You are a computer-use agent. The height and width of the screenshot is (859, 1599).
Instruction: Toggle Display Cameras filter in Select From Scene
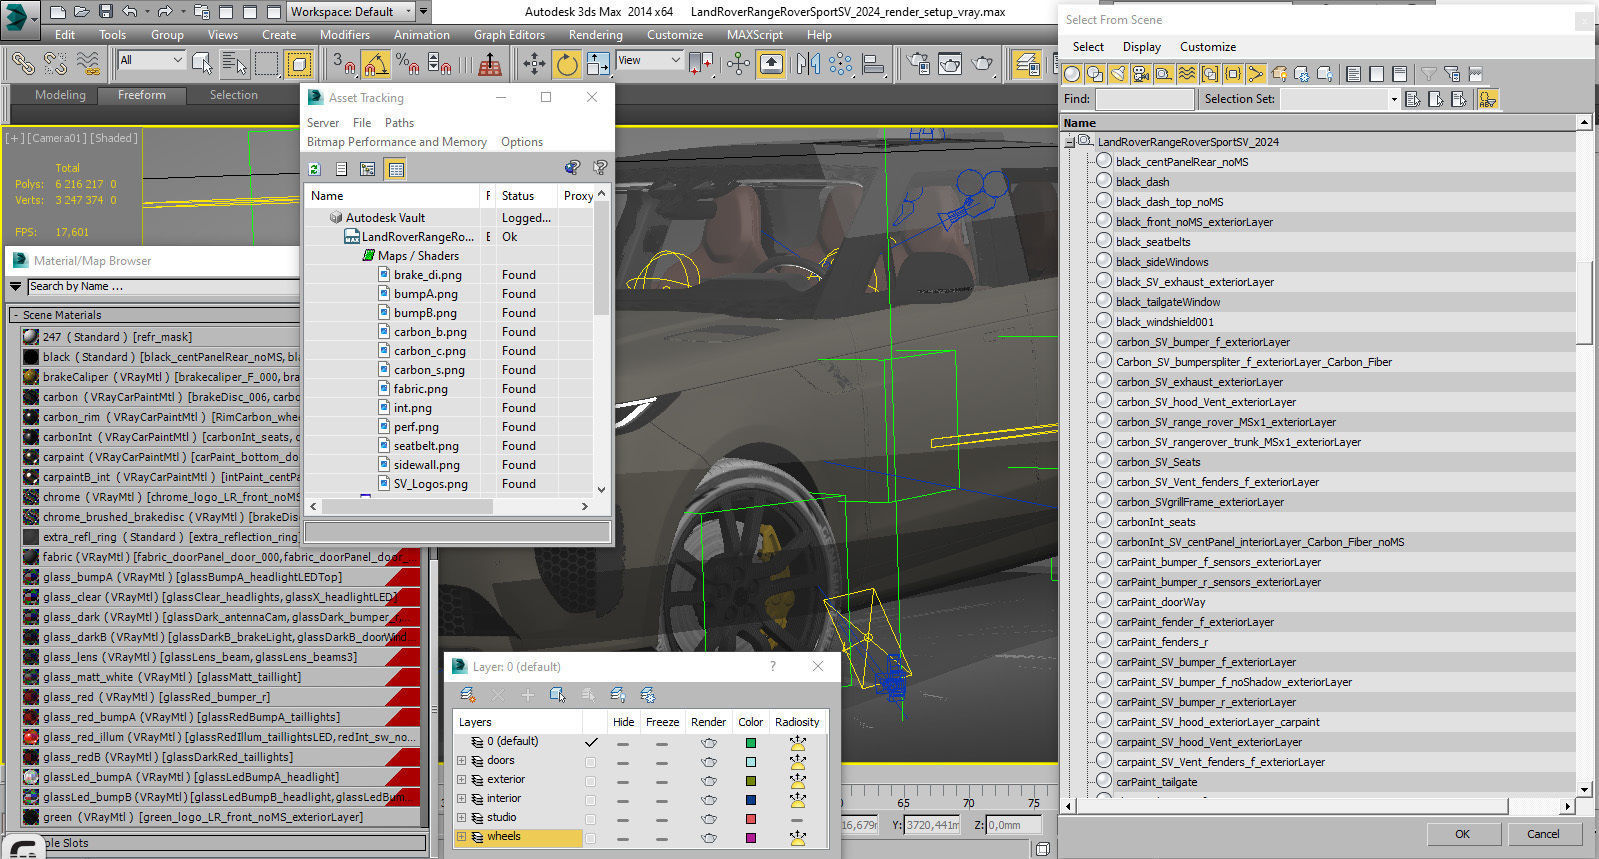tap(1141, 74)
